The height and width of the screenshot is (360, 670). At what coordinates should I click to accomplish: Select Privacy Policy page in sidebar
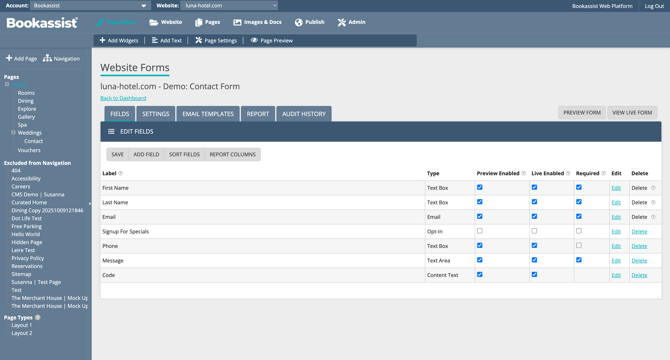[28, 258]
